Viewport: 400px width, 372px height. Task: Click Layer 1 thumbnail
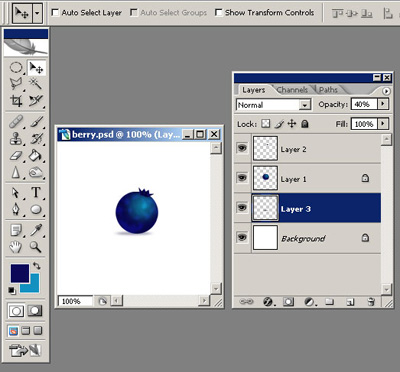[265, 178]
